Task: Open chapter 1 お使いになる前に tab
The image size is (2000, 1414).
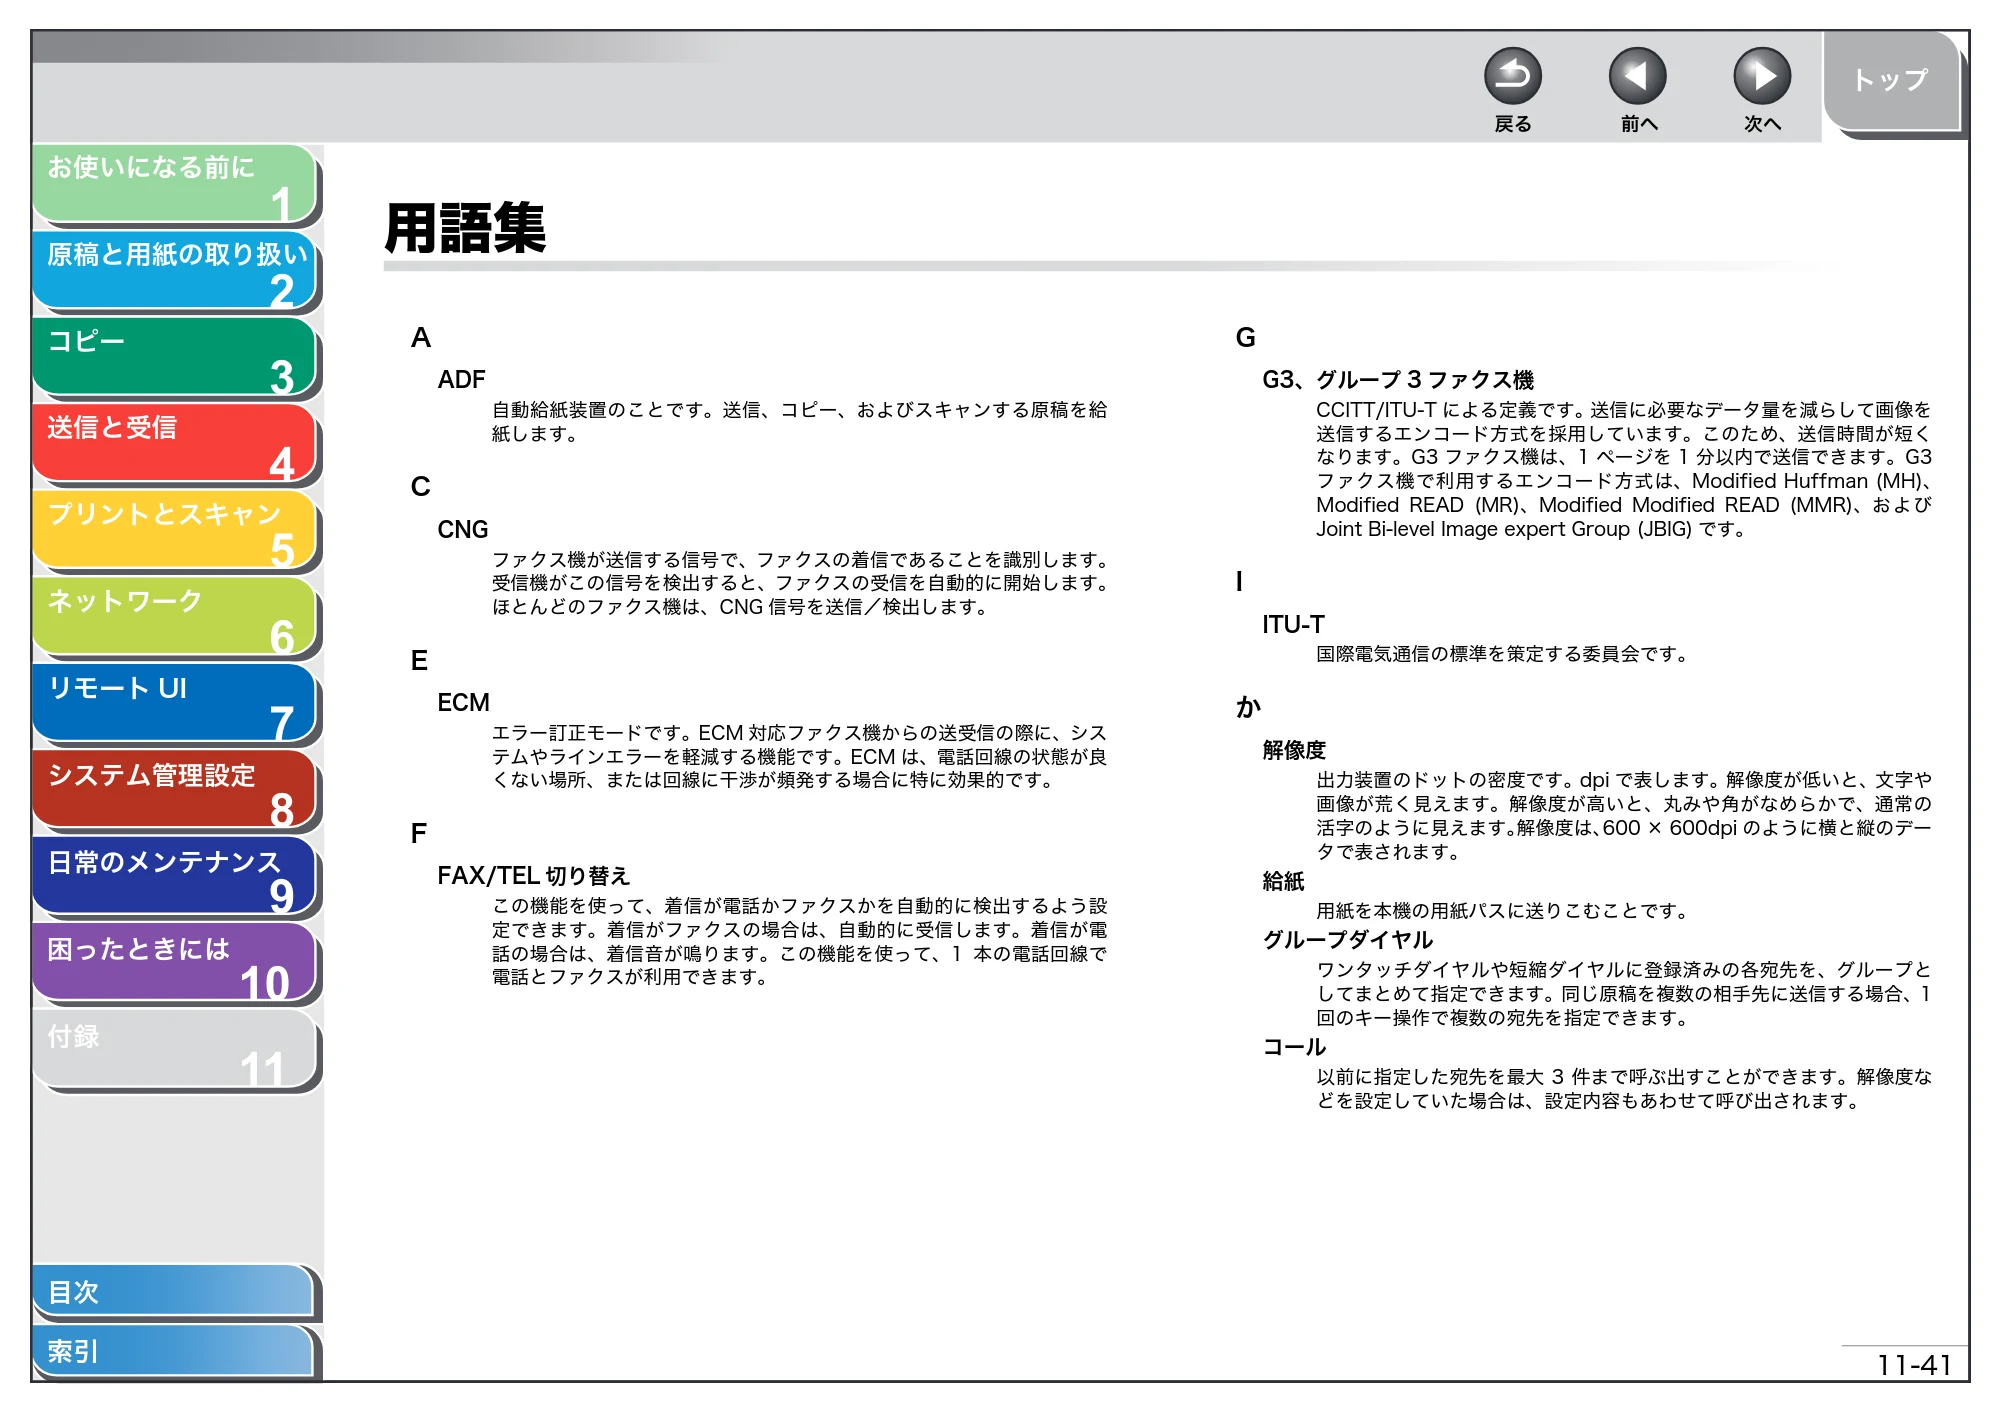Action: [174, 183]
